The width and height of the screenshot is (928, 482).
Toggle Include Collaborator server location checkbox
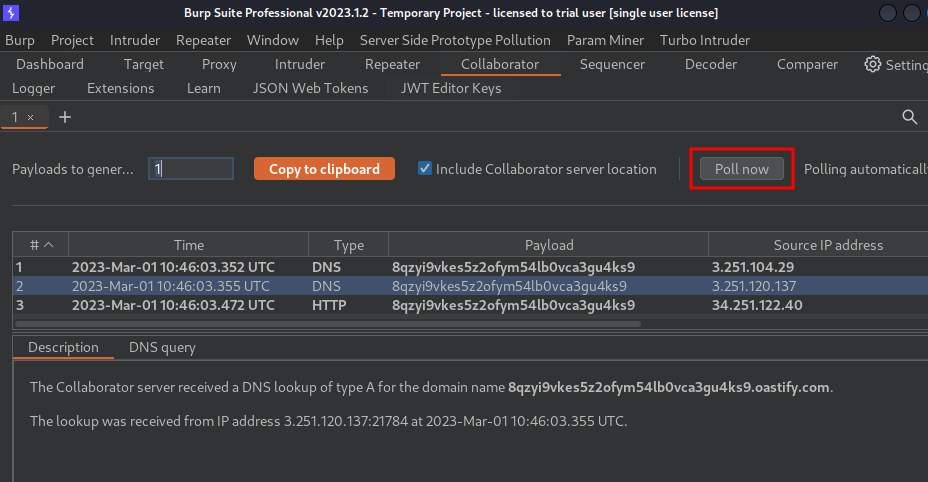424,168
